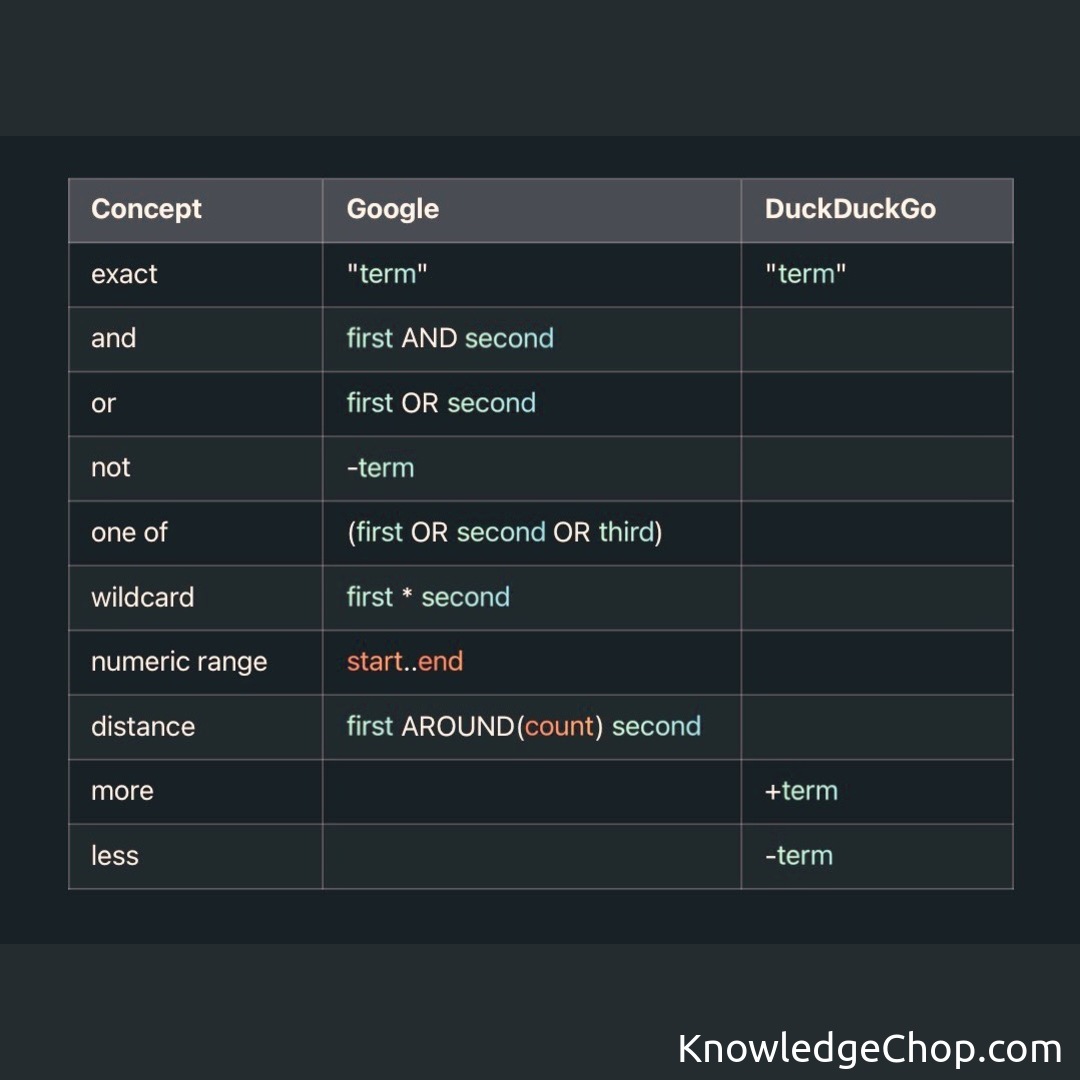Click the "exact" concept label

click(x=124, y=274)
